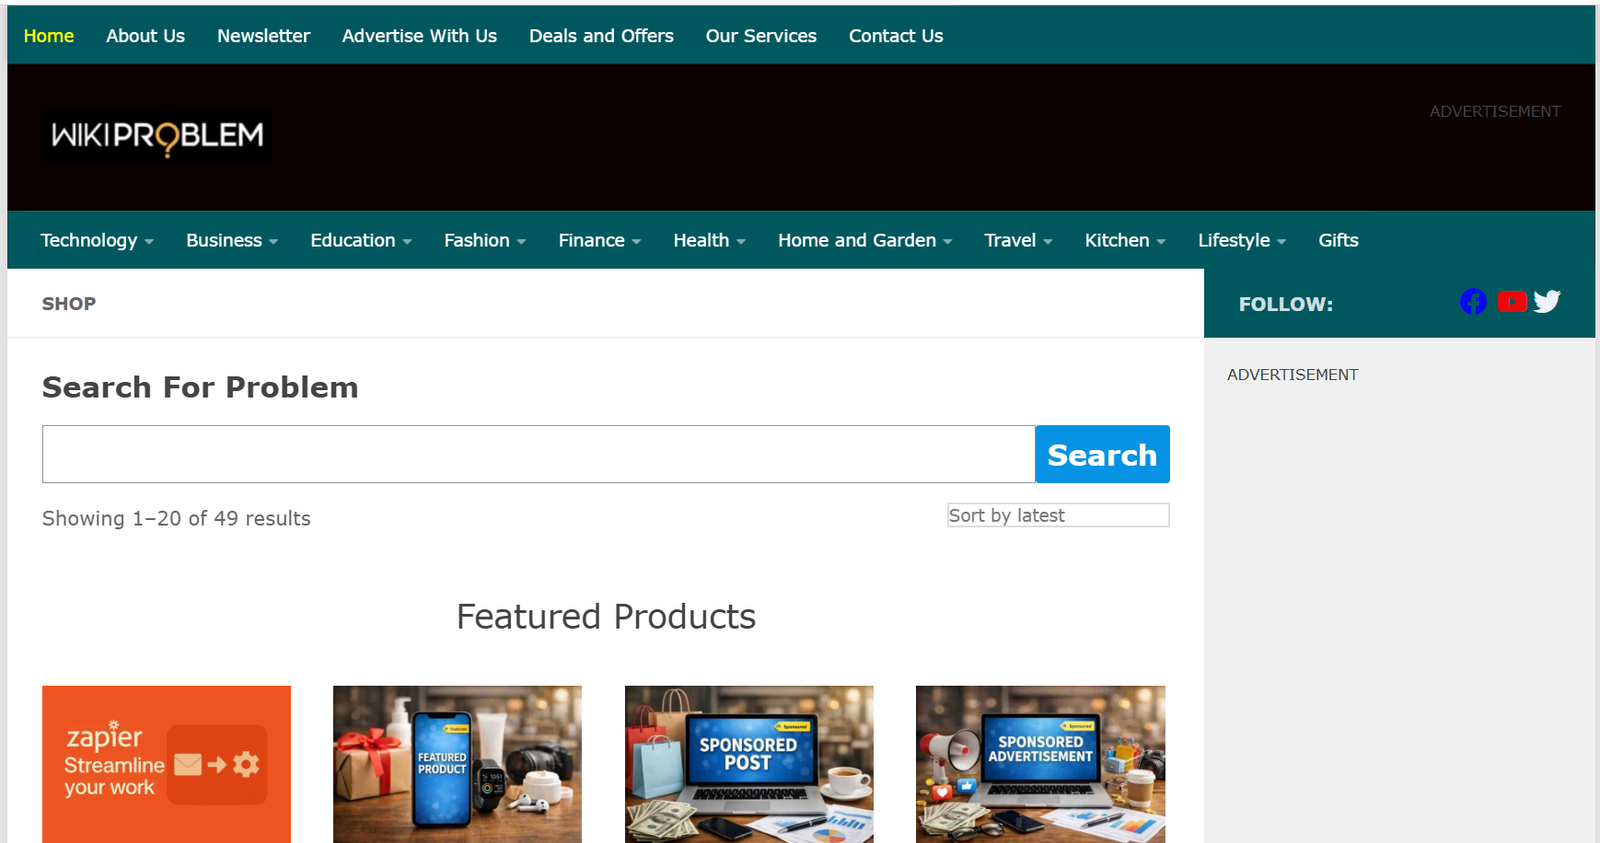Image resolution: width=1600 pixels, height=843 pixels.
Task: Open the Sponsored Advertisement product image
Action: click(x=1040, y=764)
